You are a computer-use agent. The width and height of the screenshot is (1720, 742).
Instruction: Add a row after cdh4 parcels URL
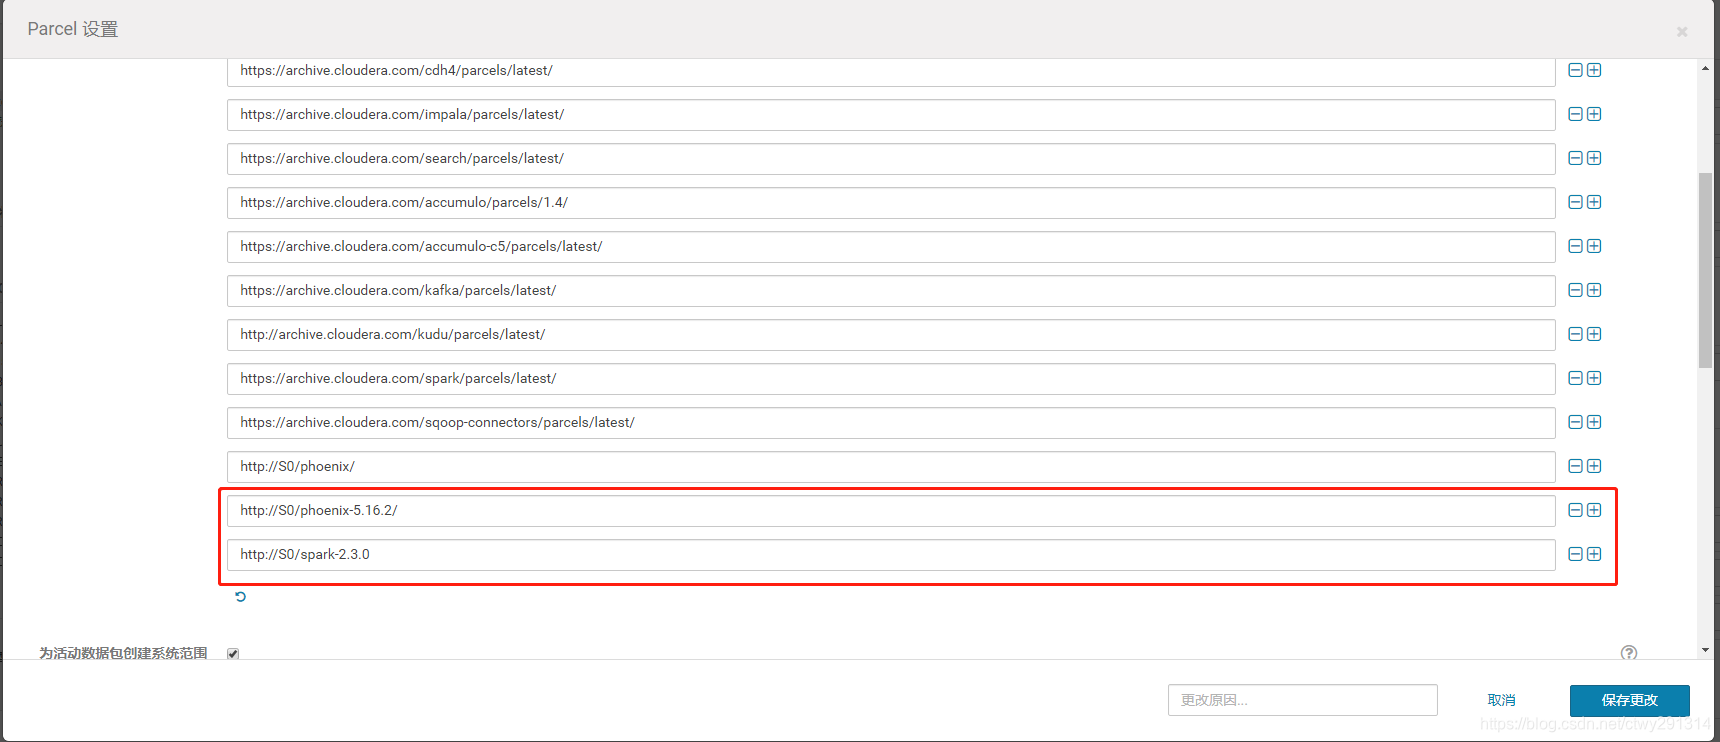click(x=1594, y=70)
